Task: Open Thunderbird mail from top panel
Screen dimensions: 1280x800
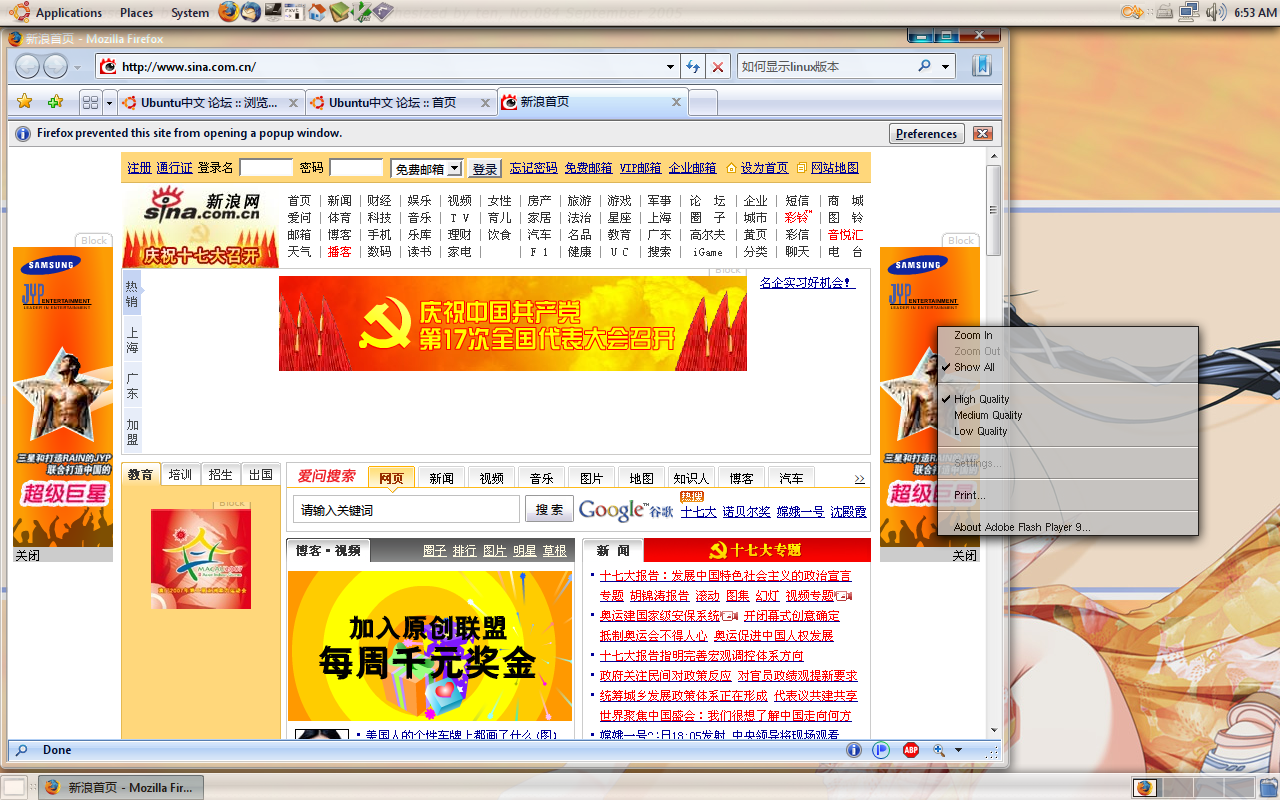Action: pyautogui.click(x=251, y=12)
